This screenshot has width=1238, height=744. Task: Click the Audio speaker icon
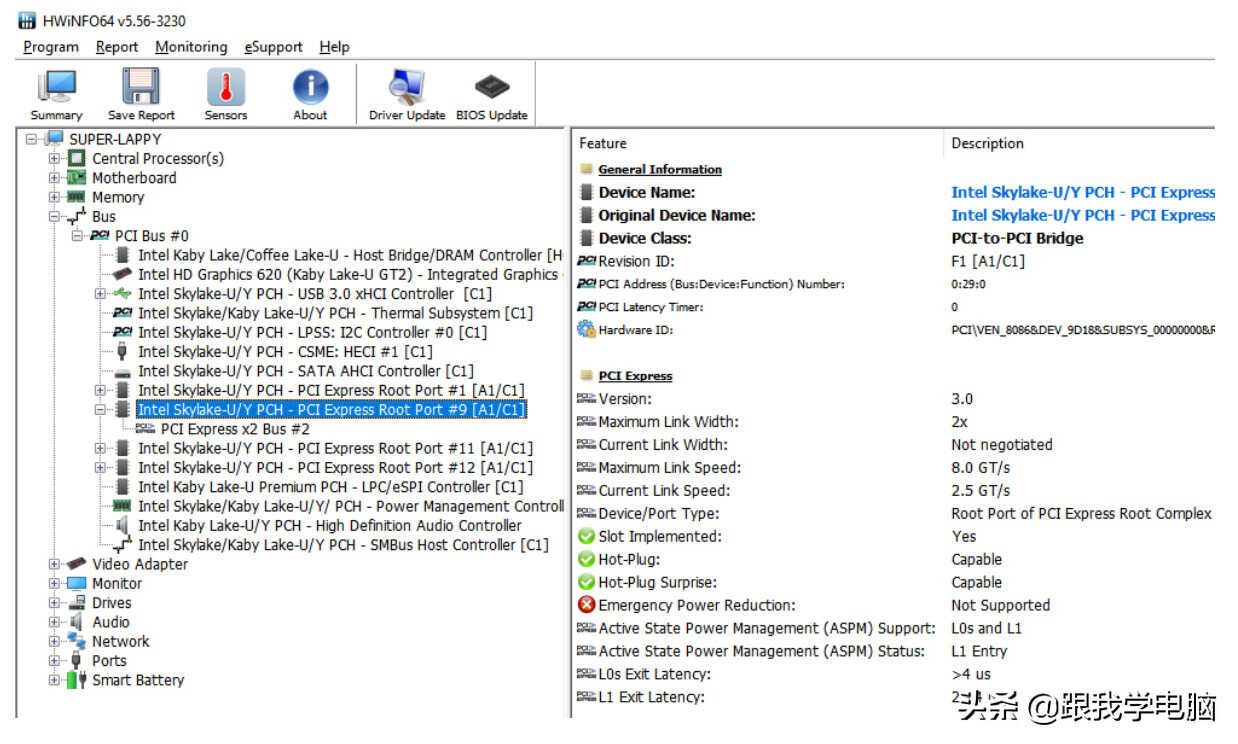(x=77, y=622)
